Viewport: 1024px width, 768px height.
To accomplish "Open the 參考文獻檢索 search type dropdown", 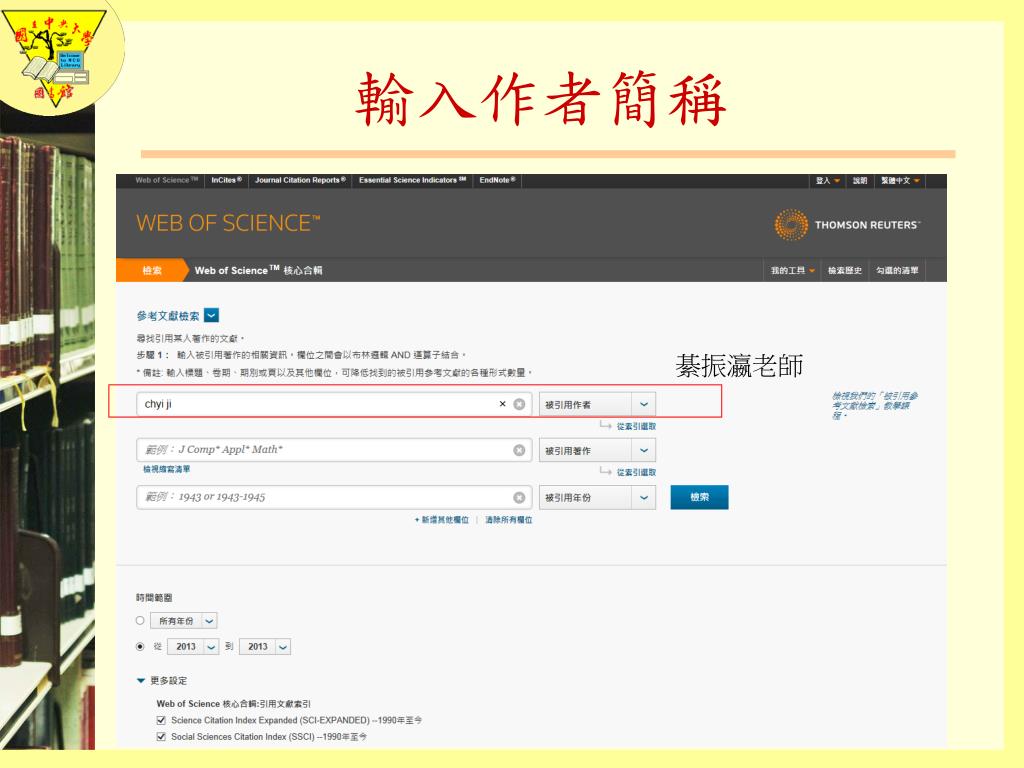I will (x=211, y=315).
